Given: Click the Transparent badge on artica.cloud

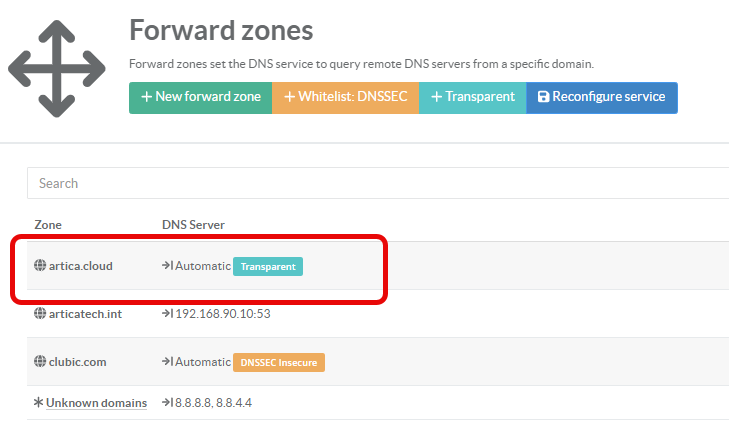Looking at the screenshot, I should (x=268, y=267).
